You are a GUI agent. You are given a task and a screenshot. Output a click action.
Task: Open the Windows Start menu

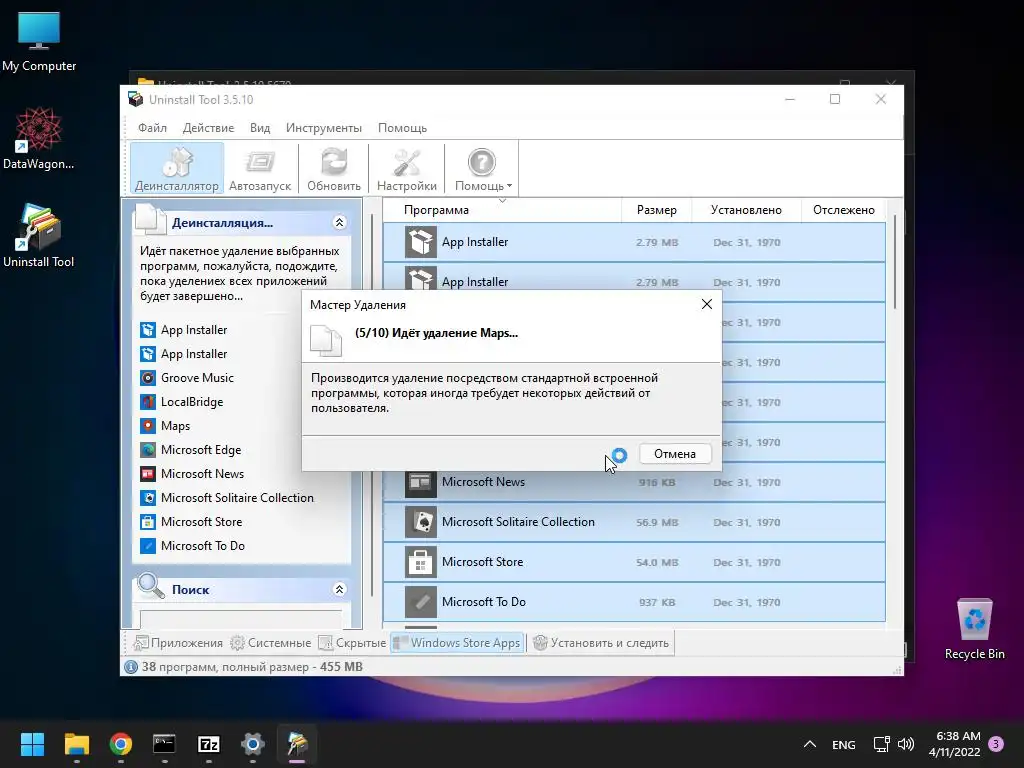tap(32, 744)
